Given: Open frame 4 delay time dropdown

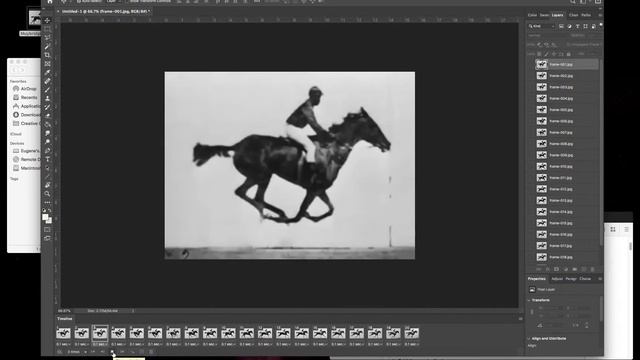Looking at the screenshot, I should tap(118, 344).
